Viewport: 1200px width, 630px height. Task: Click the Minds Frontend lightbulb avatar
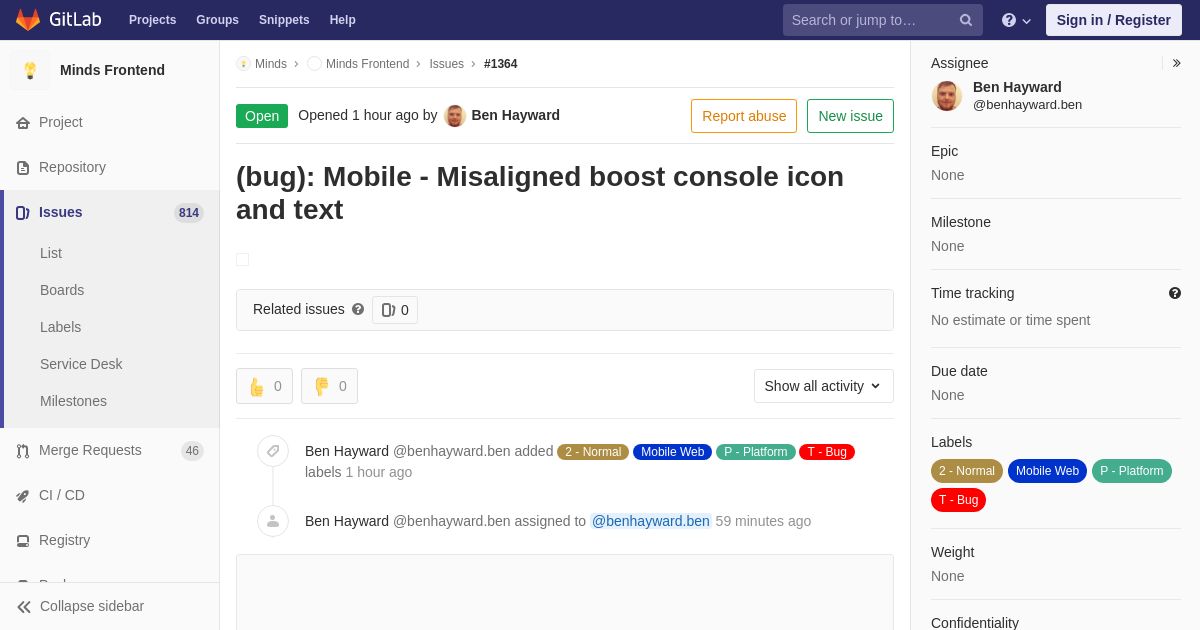pos(30,70)
